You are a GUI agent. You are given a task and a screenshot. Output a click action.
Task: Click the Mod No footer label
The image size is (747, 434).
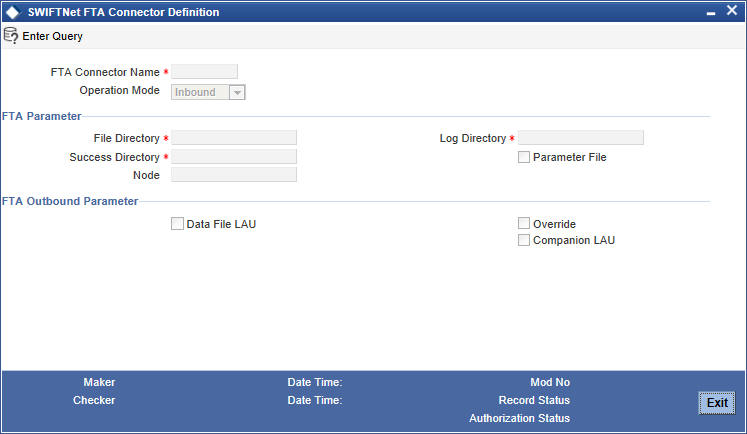coord(550,382)
